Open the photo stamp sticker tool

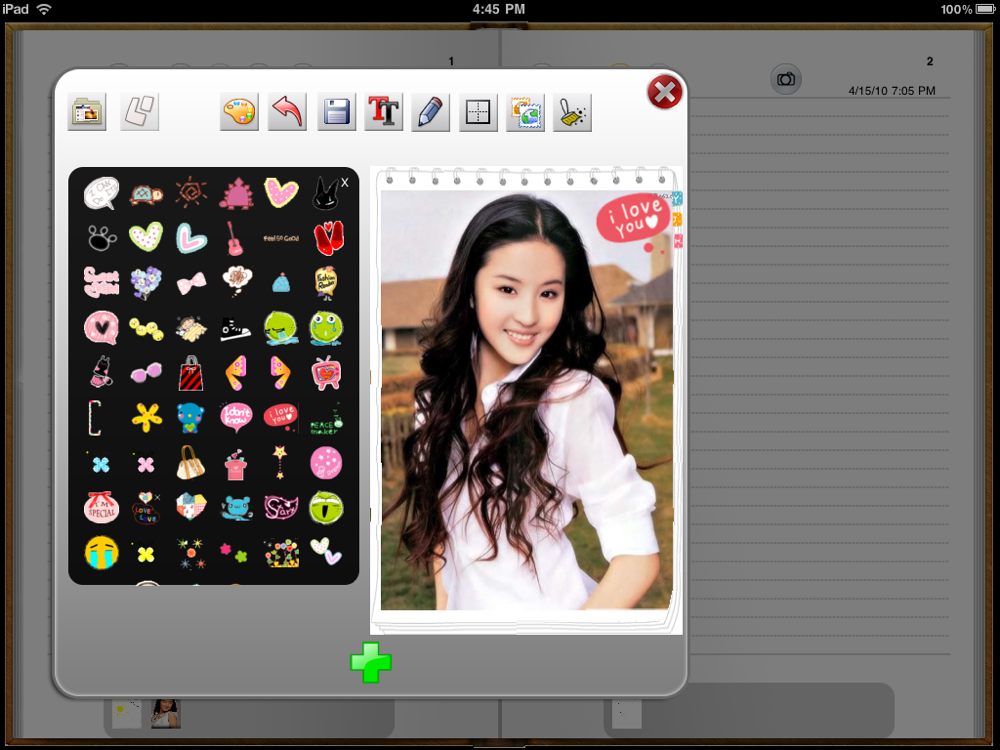coord(525,112)
